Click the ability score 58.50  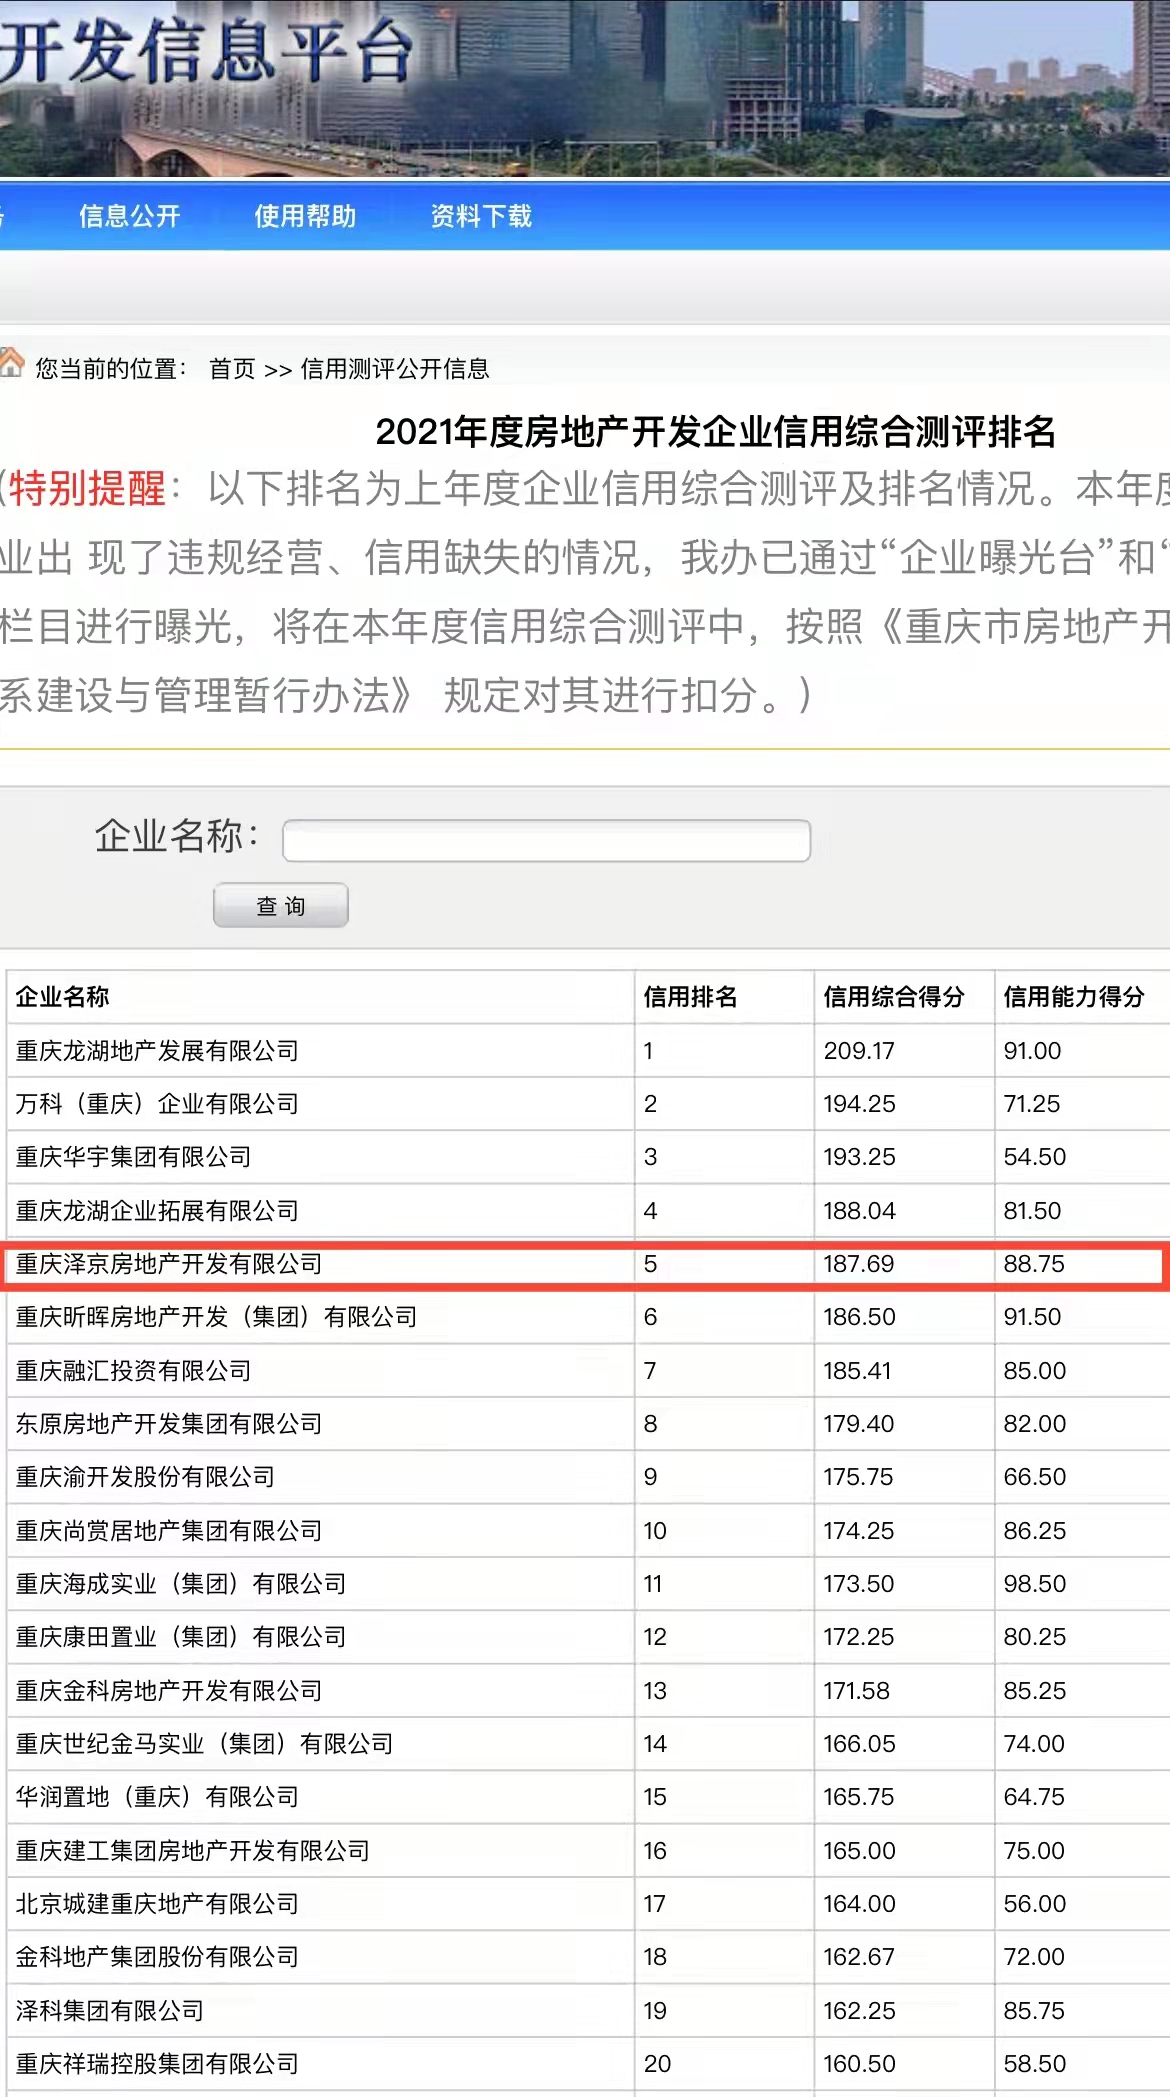click(1035, 2064)
